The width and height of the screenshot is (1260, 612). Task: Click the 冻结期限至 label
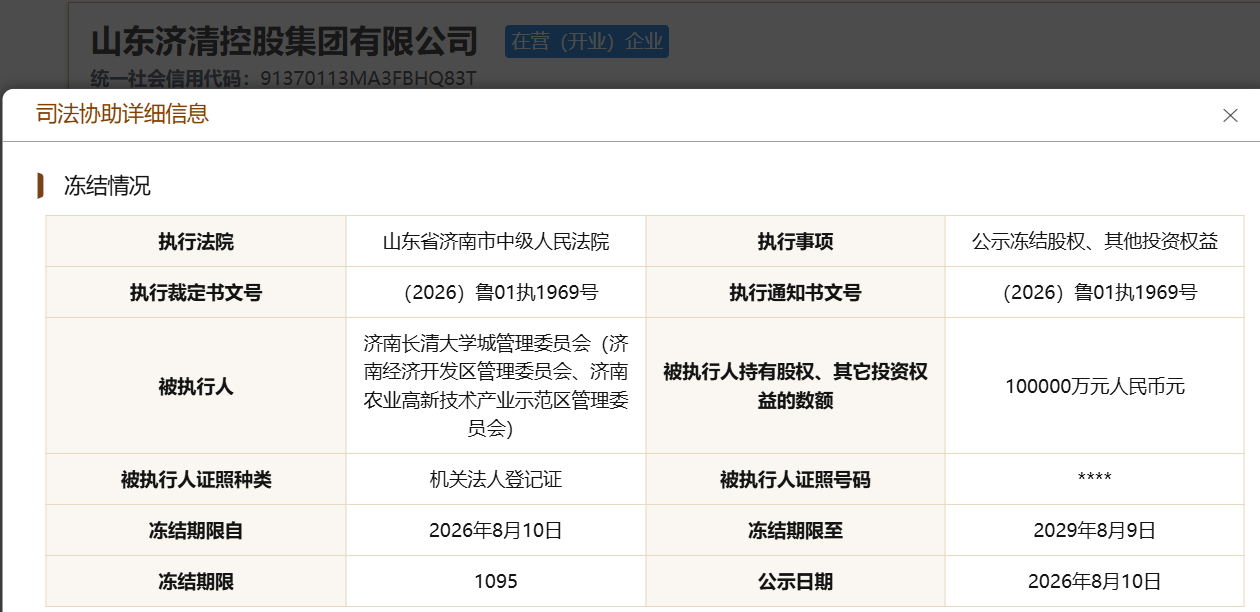(x=795, y=531)
